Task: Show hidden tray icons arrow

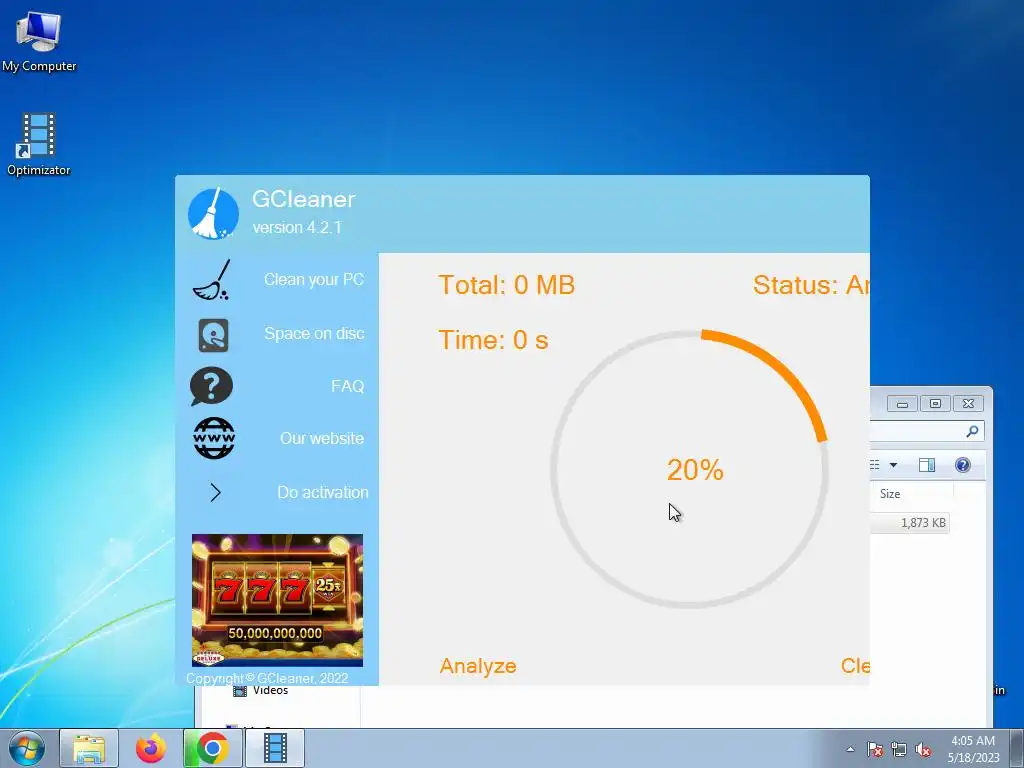Action: pos(850,749)
